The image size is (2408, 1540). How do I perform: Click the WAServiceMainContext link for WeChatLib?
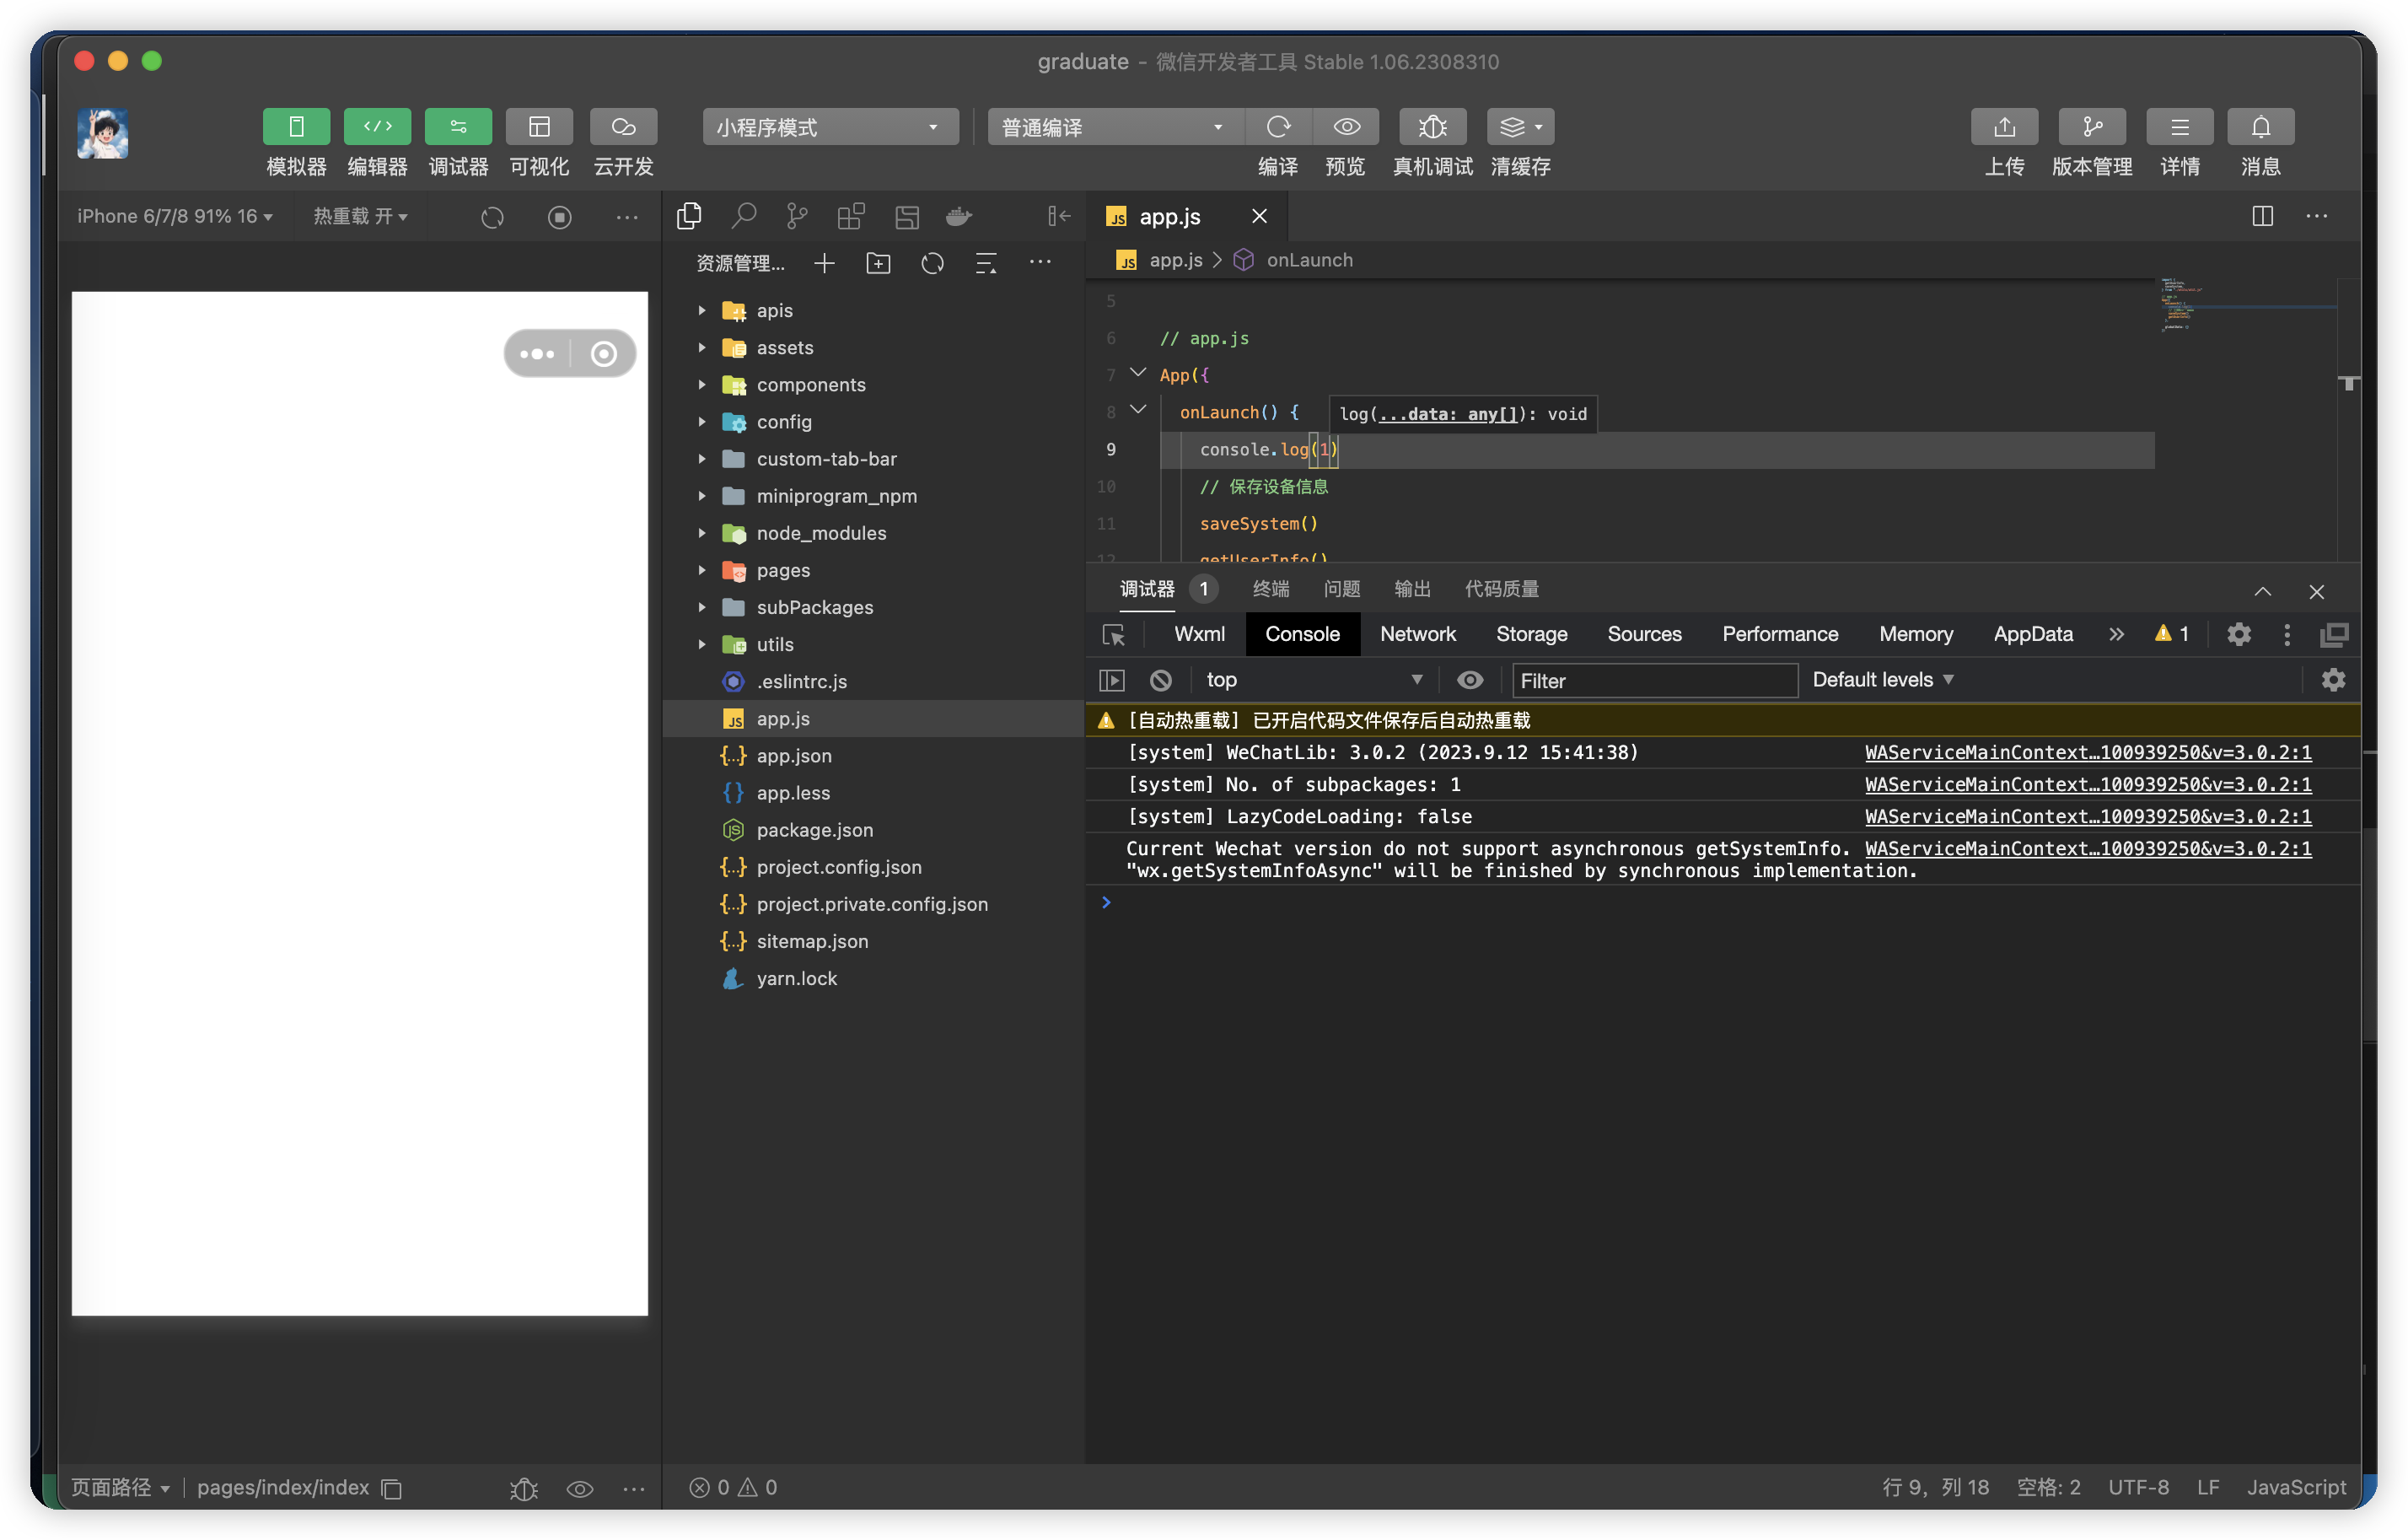point(2087,752)
